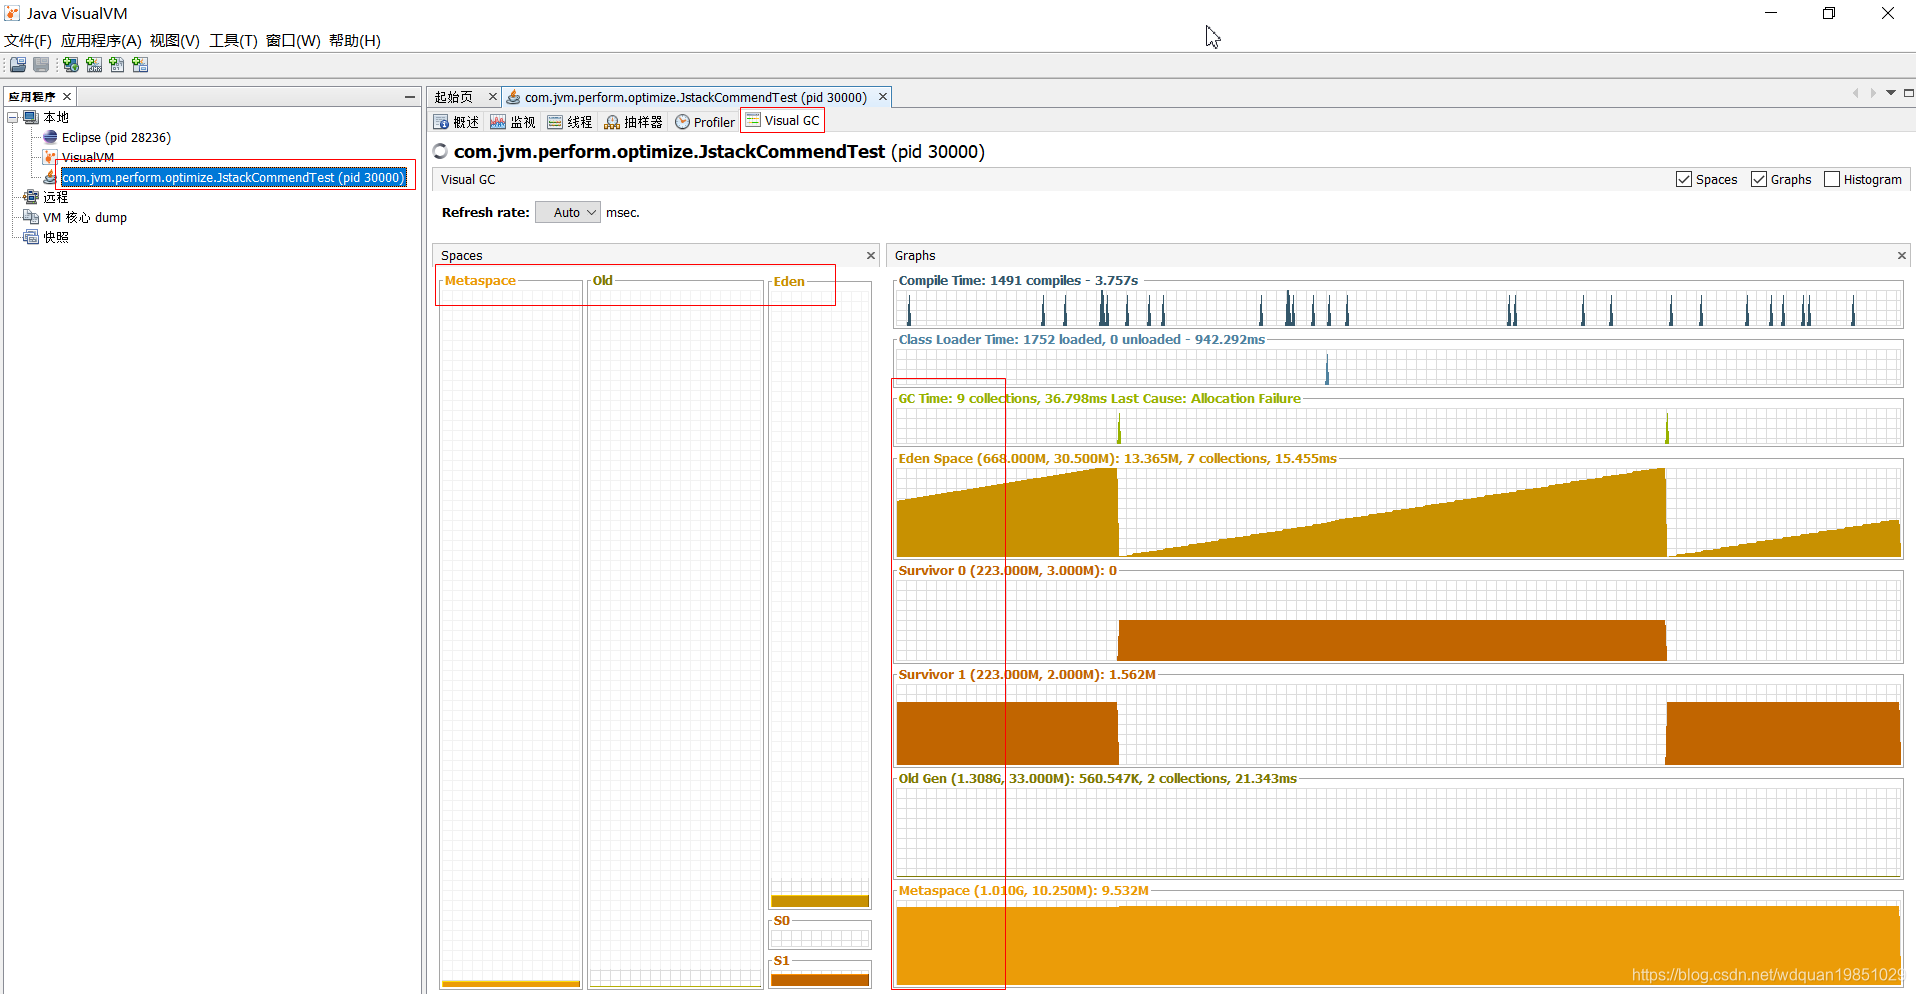The width and height of the screenshot is (1916, 994).
Task: Click the Java cup icon of JstackCommendTest node
Action: [x=50, y=177]
